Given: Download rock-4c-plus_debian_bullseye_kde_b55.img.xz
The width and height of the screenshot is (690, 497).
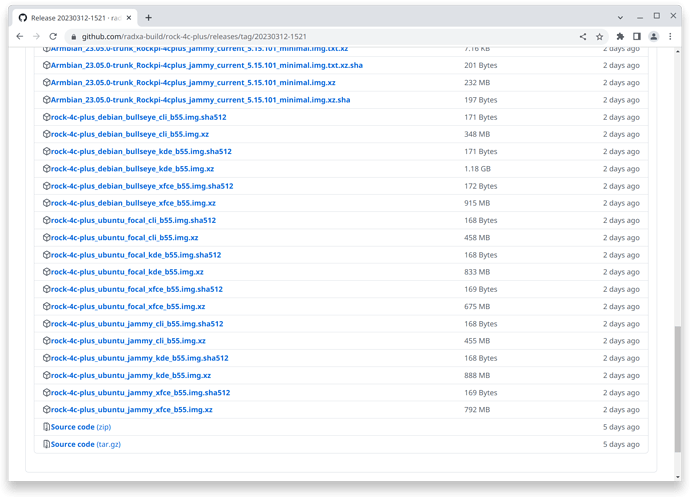Looking at the screenshot, I should [x=132, y=169].
